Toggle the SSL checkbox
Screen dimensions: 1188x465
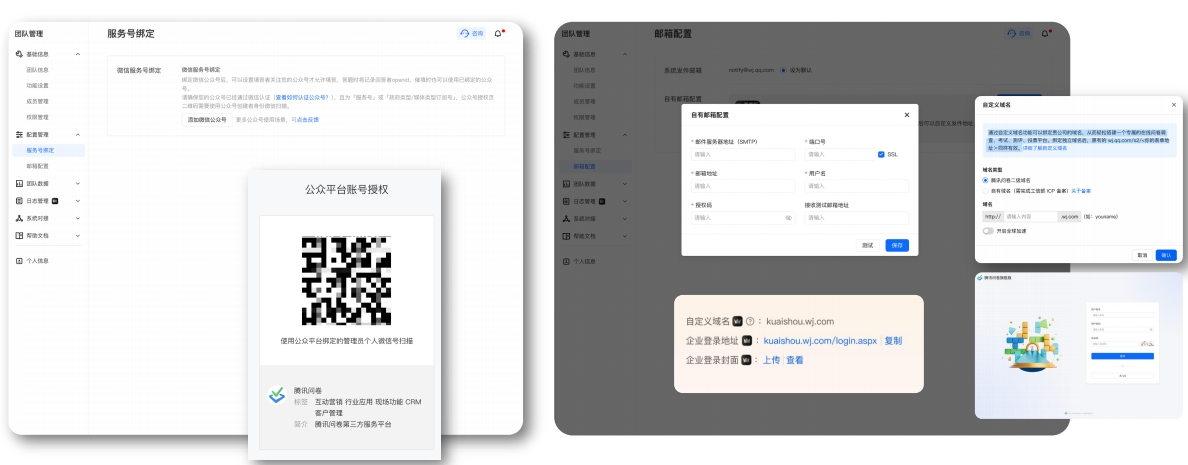(880, 154)
